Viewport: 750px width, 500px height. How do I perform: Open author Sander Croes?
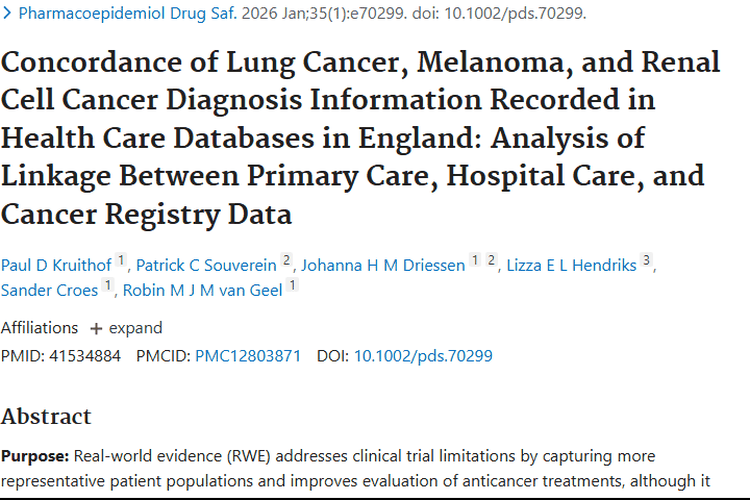click(x=49, y=290)
